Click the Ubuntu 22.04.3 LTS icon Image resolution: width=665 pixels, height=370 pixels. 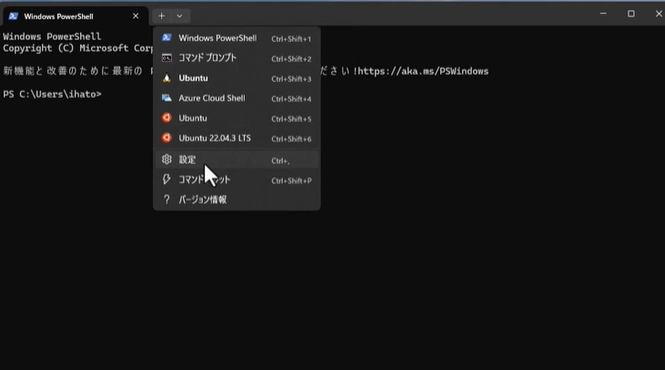(x=167, y=138)
